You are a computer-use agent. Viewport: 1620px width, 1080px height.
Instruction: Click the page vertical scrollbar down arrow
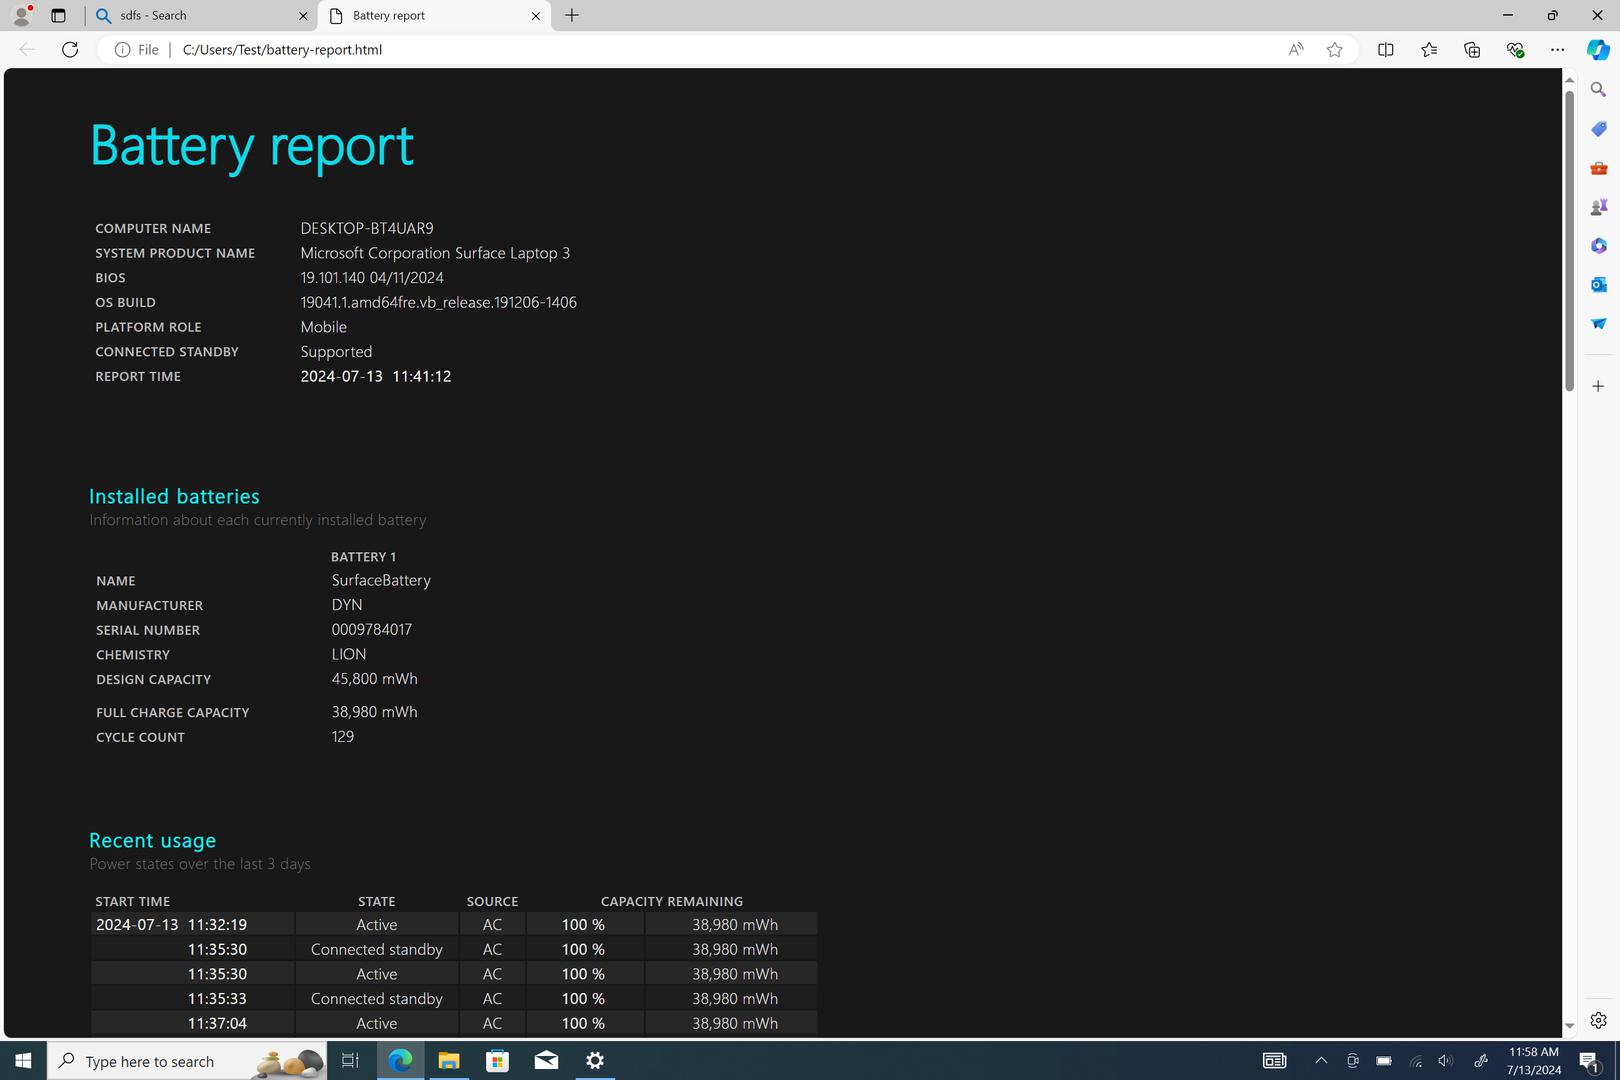click(1569, 1025)
